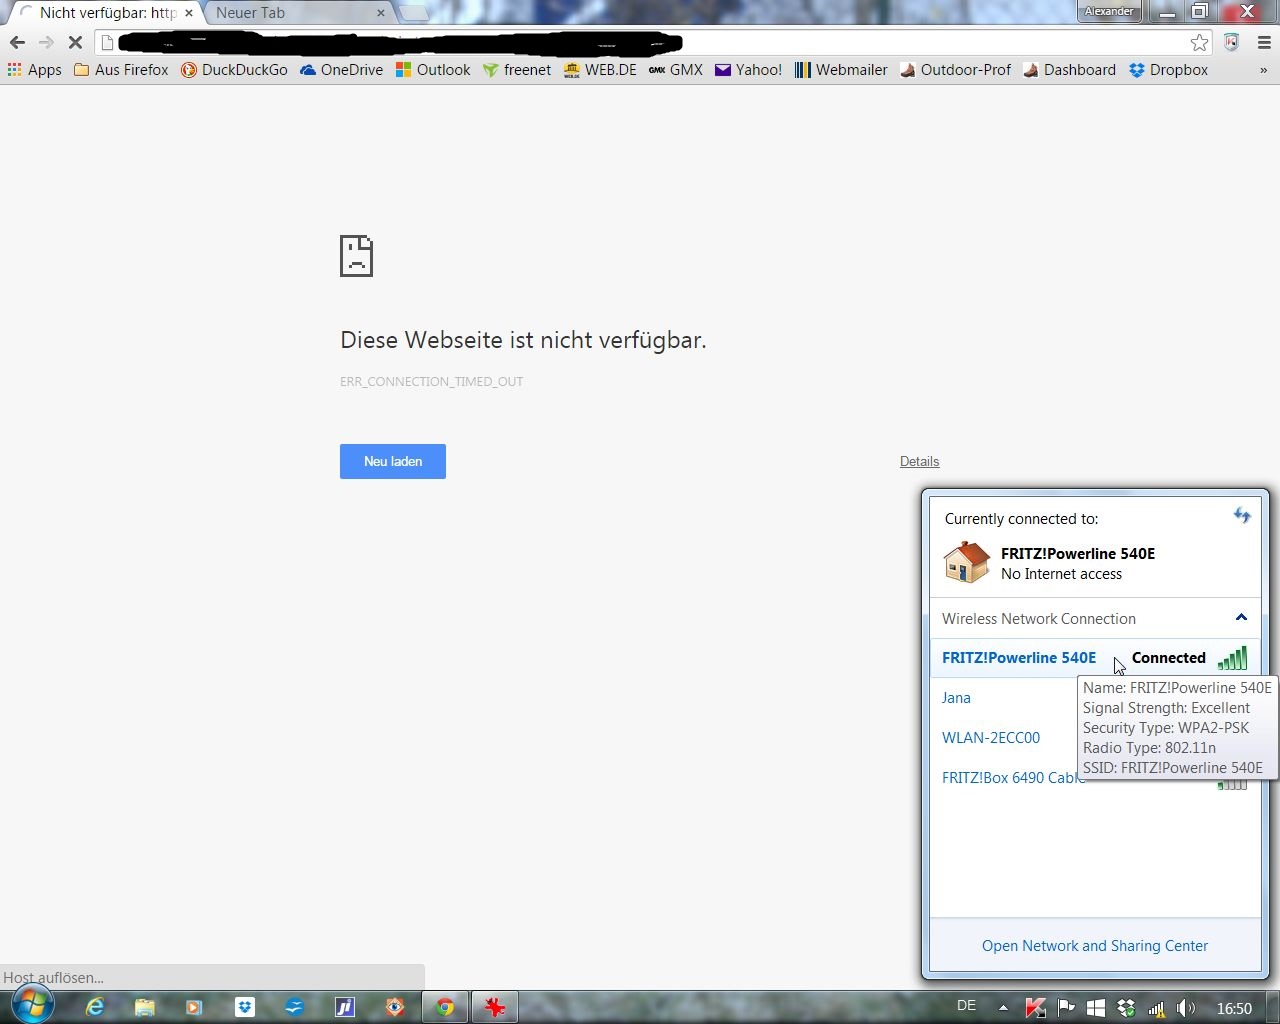
Task: Click the bookmark star icon in address bar
Action: 1199,42
